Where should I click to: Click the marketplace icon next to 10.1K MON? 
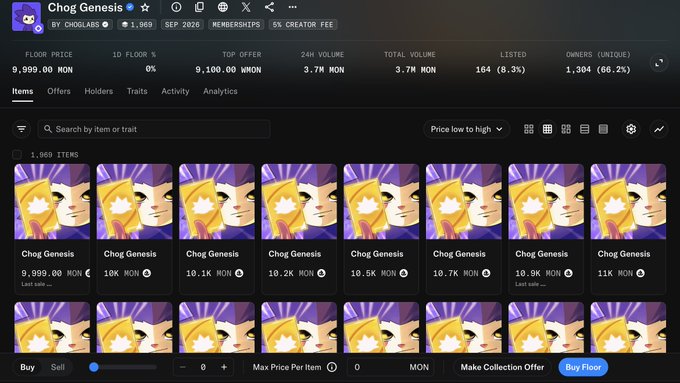click(x=239, y=273)
